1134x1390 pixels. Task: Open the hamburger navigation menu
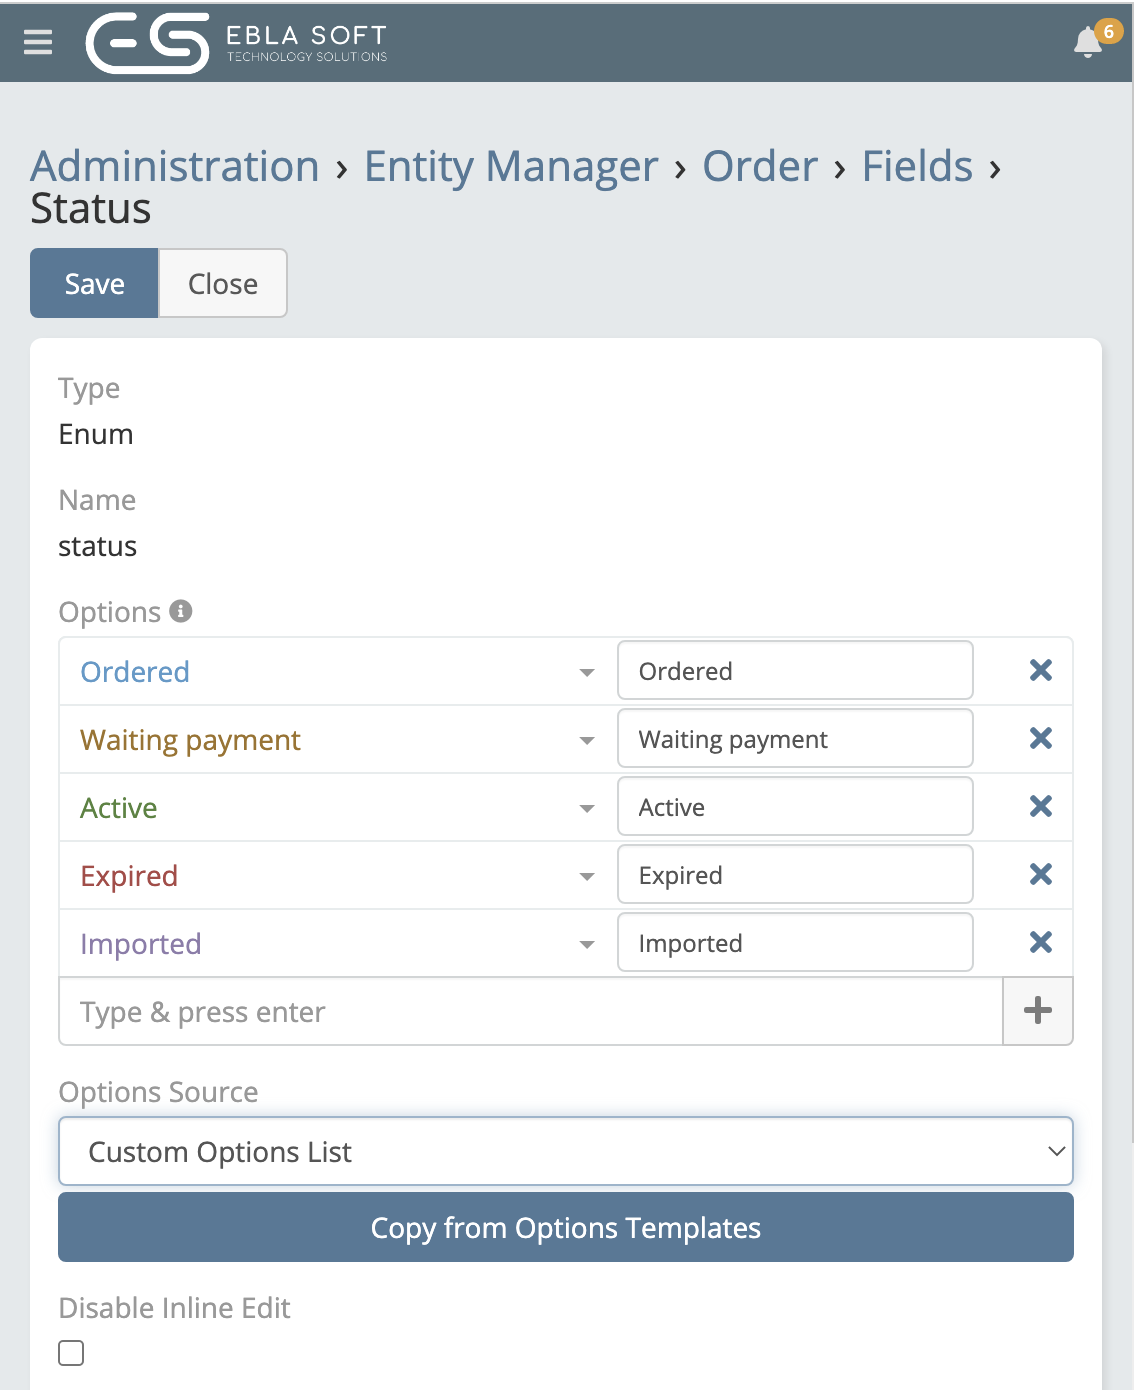coord(38,42)
